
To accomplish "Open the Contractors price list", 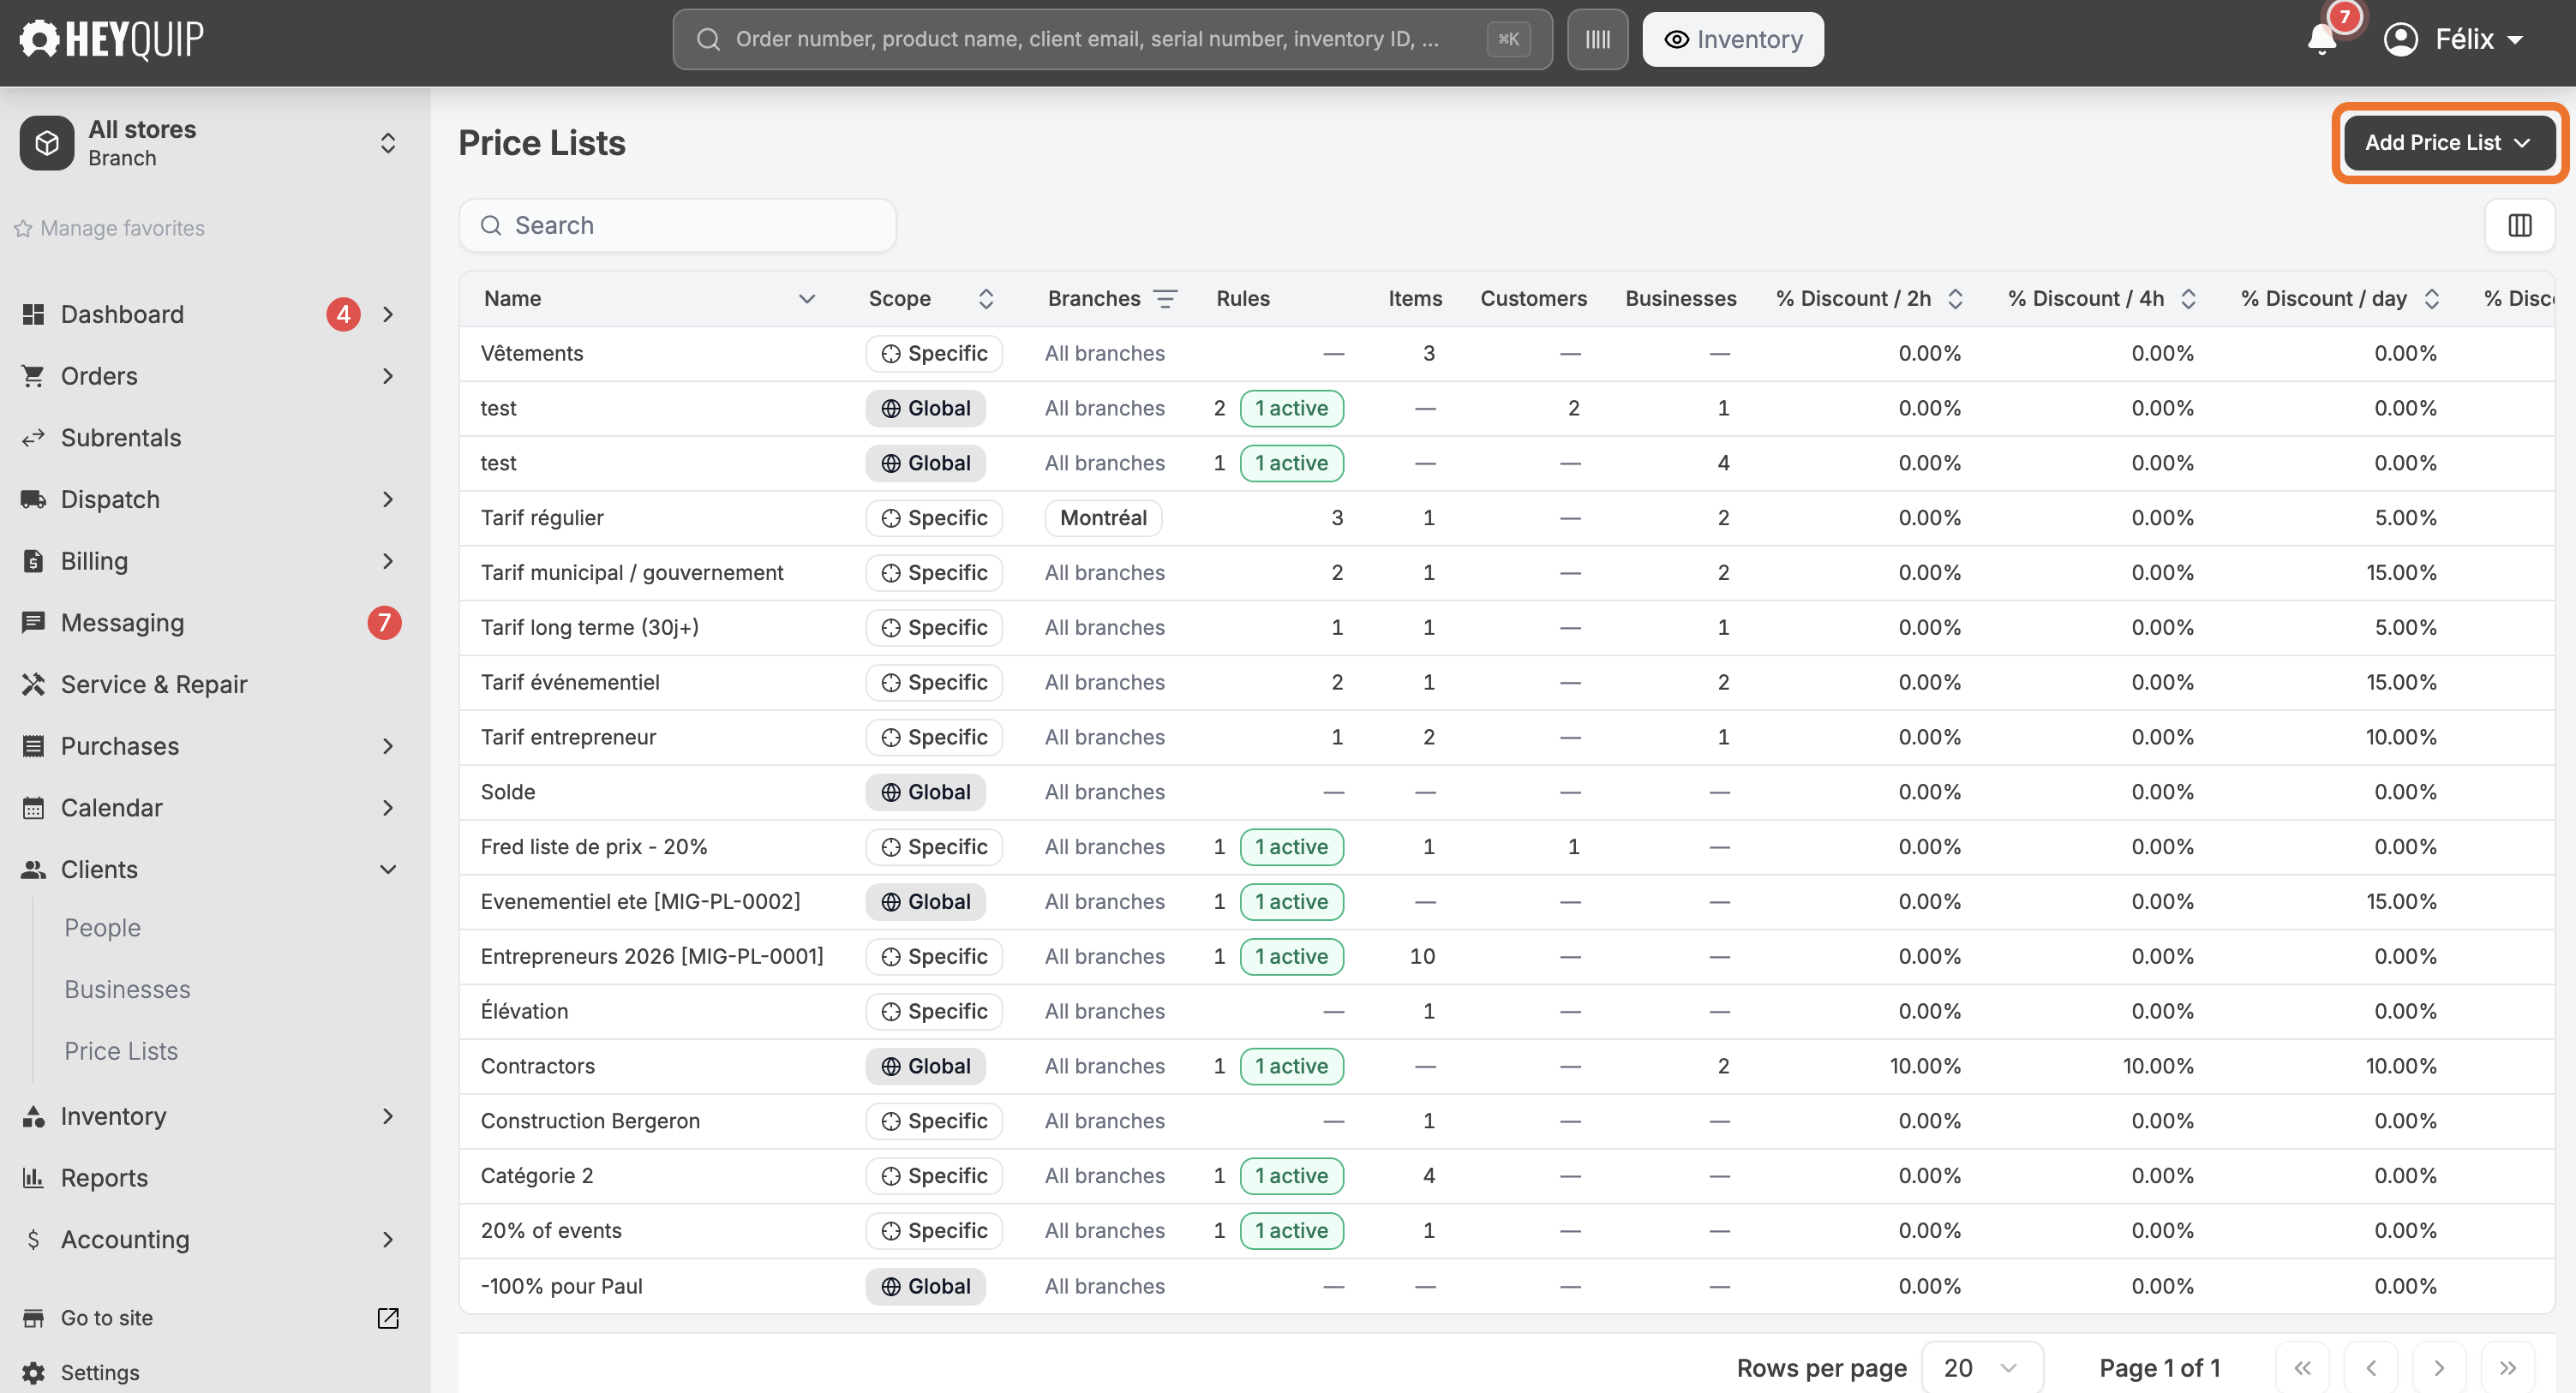I will [x=538, y=1065].
